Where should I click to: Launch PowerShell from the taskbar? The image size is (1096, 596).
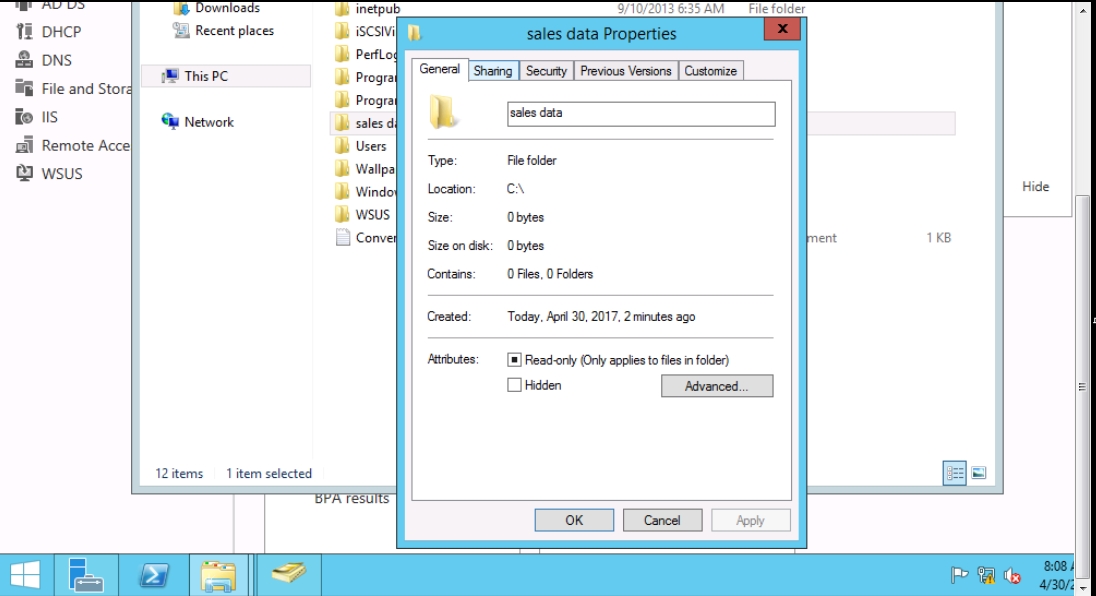click(153, 574)
